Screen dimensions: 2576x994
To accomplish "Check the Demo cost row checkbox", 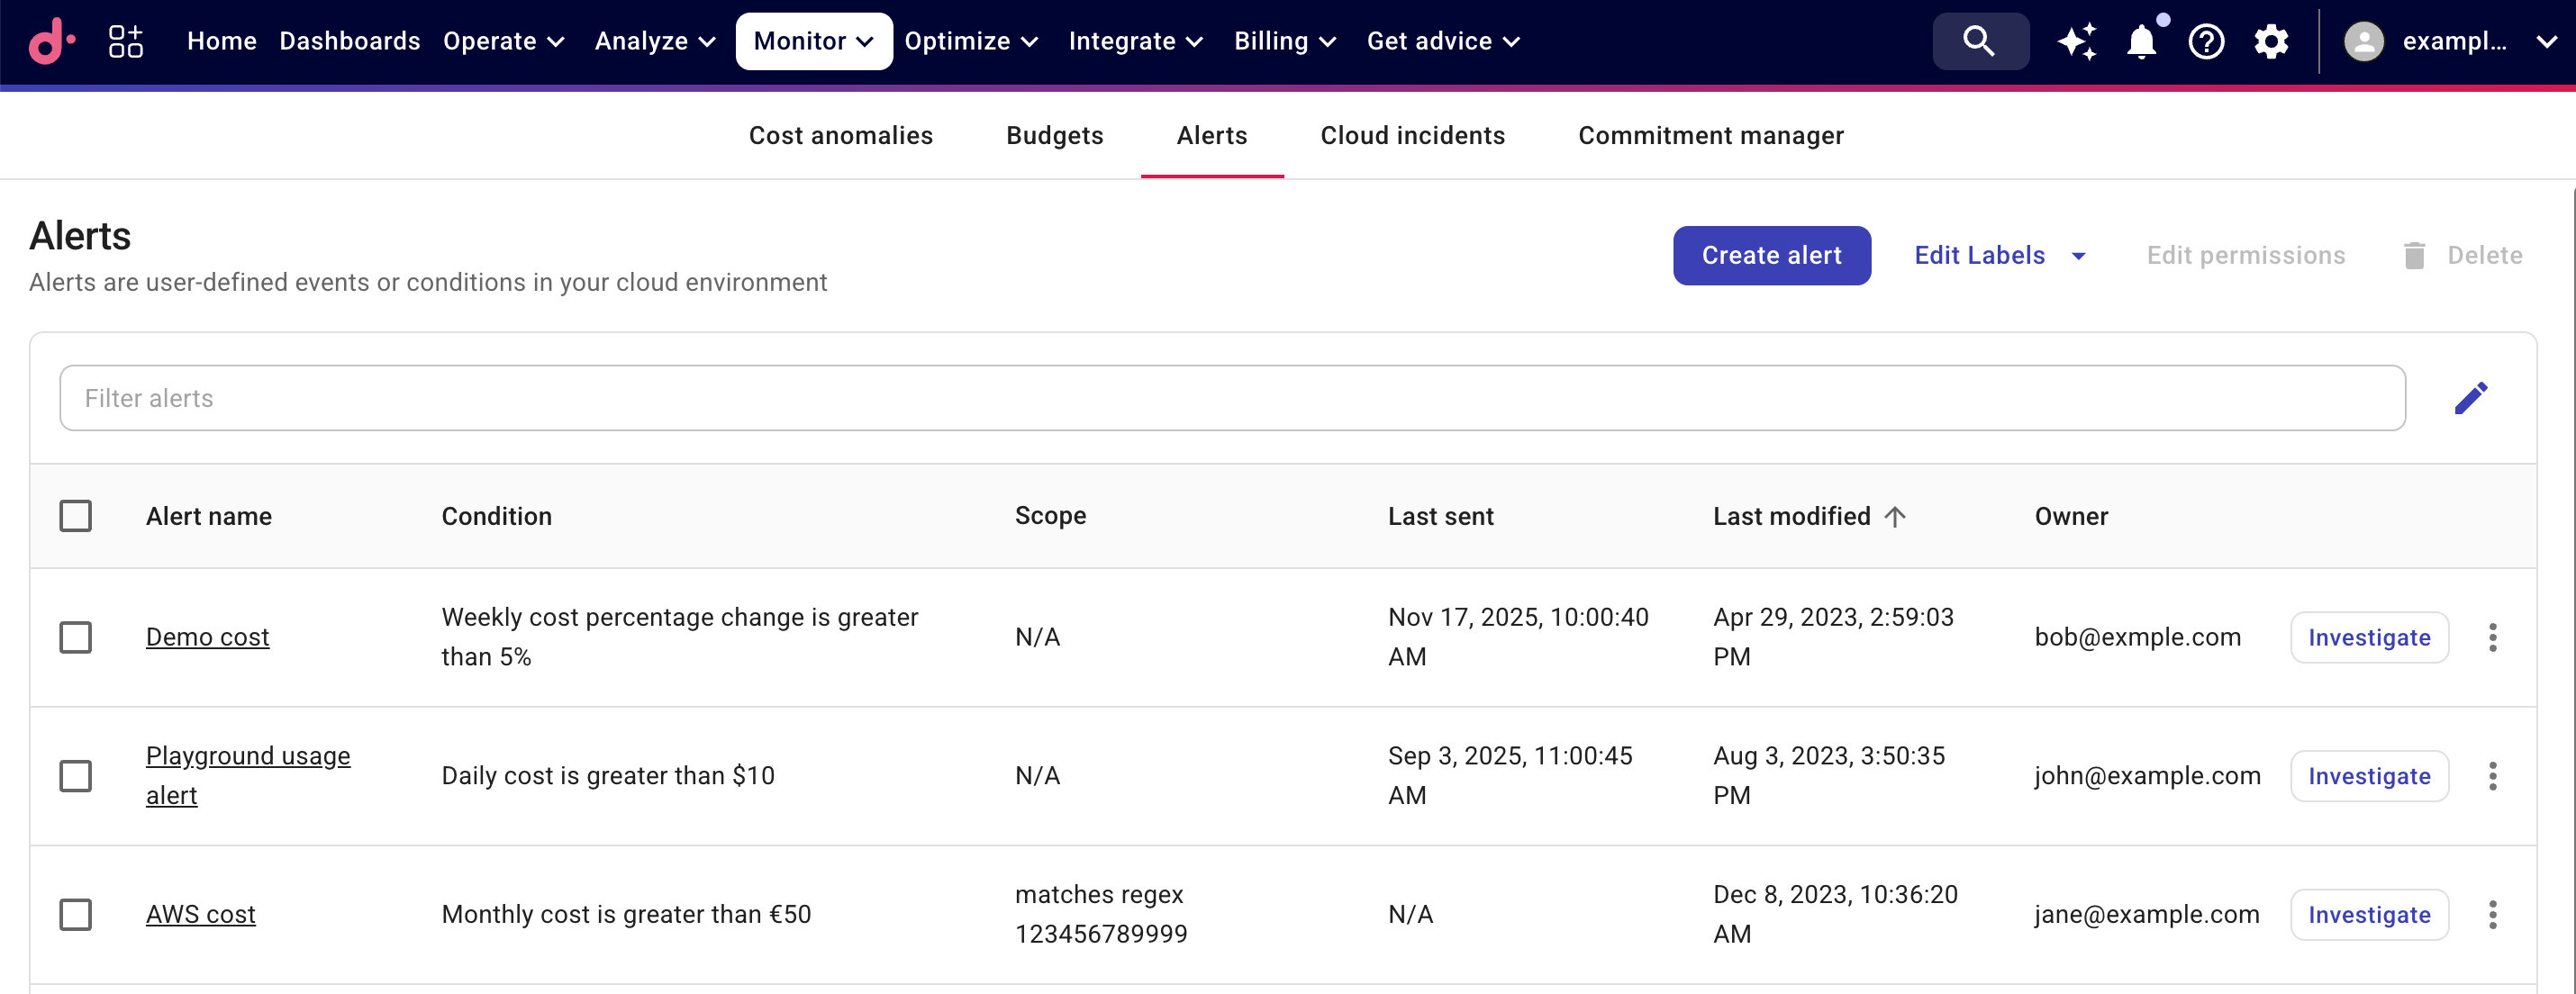I will 75,637.
